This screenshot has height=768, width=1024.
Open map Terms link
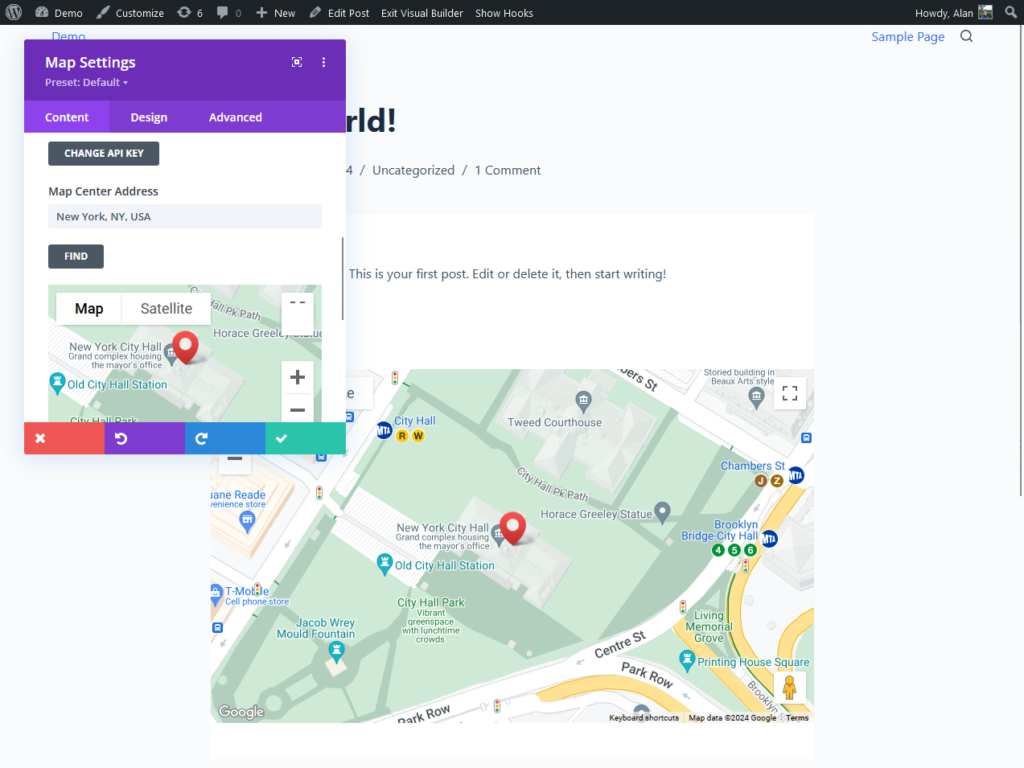point(797,718)
